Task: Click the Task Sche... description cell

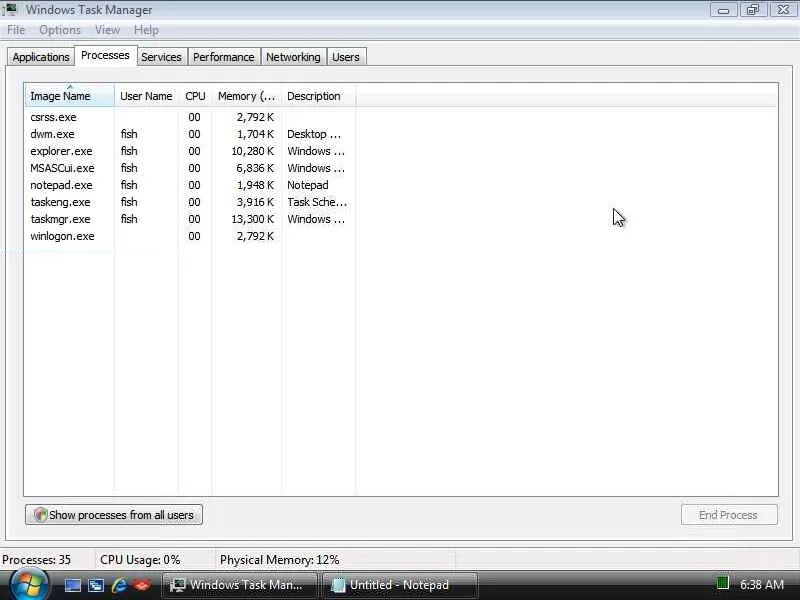Action: [317, 202]
